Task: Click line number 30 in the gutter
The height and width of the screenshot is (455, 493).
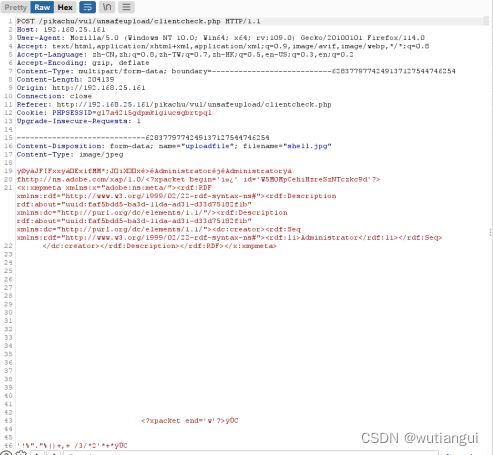Action: tap(8, 313)
